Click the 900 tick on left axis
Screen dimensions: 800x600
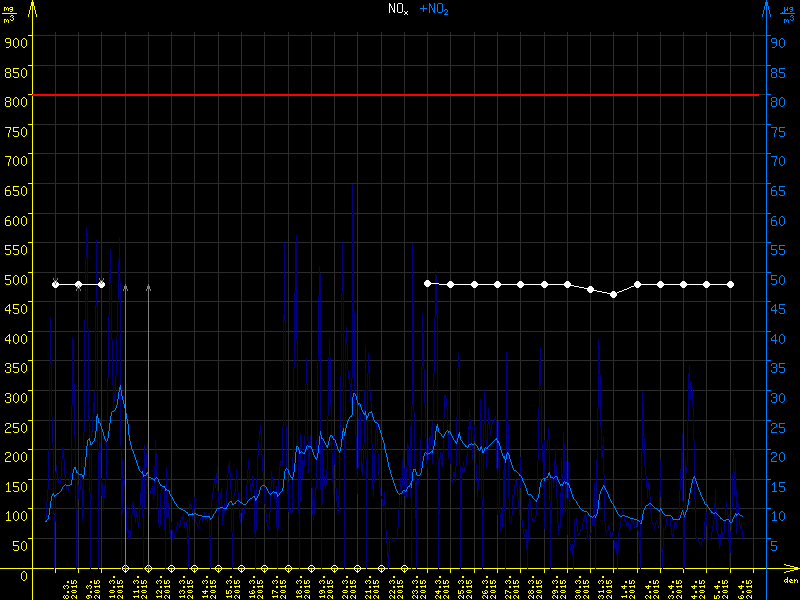pos(15,41)
